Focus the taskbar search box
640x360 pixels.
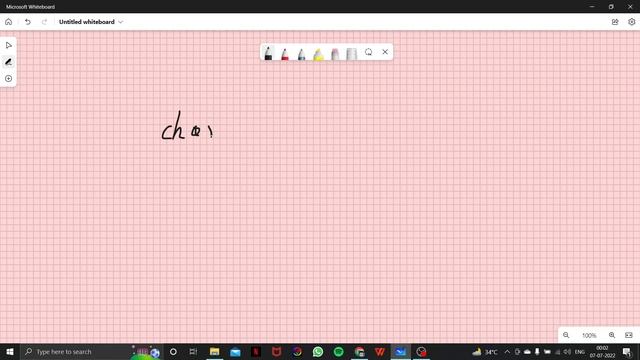click(x=91, y=351)
